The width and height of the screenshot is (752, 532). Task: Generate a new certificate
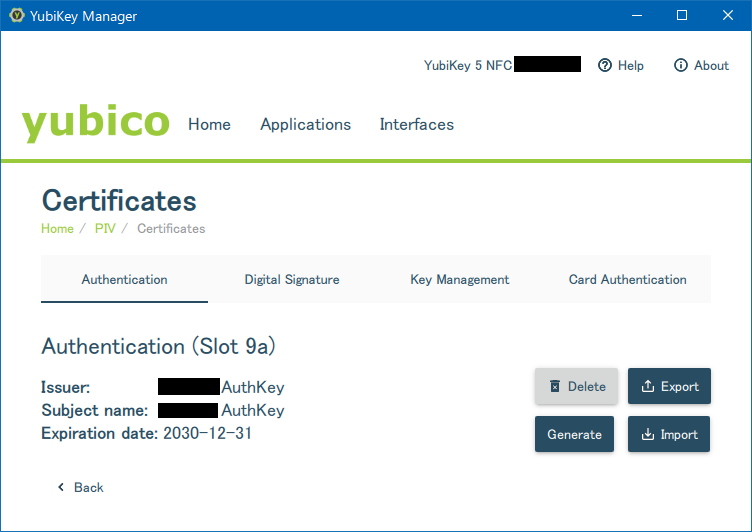574,434
